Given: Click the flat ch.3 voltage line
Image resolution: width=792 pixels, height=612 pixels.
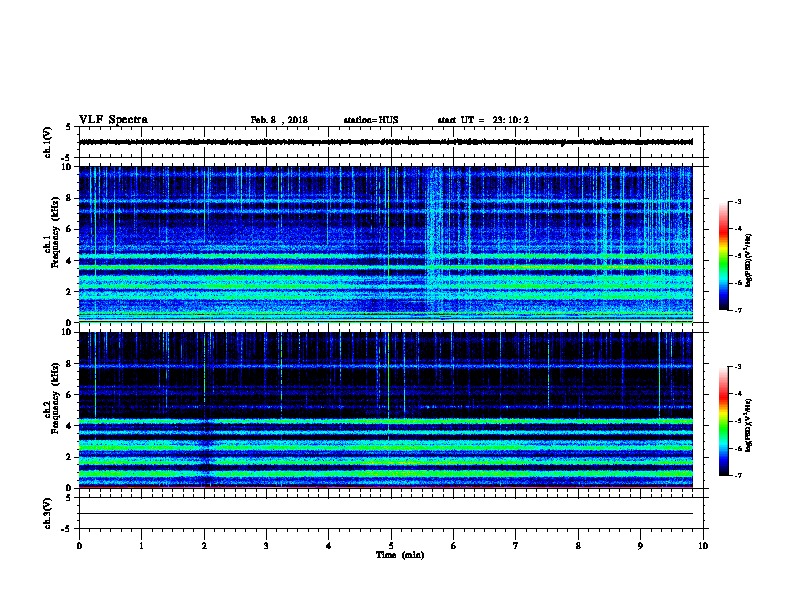Looking at the screenshot, I should (386, 514).
